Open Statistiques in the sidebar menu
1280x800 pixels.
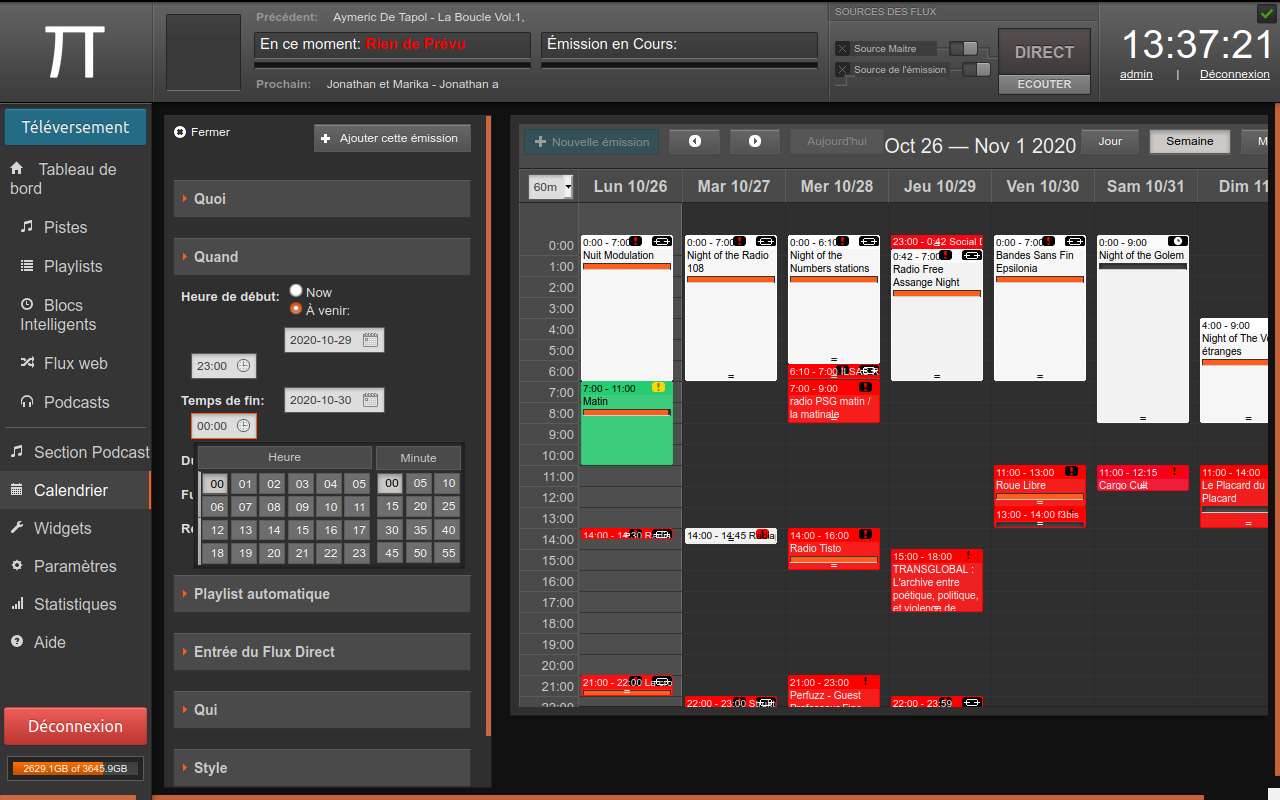(74, 604)
